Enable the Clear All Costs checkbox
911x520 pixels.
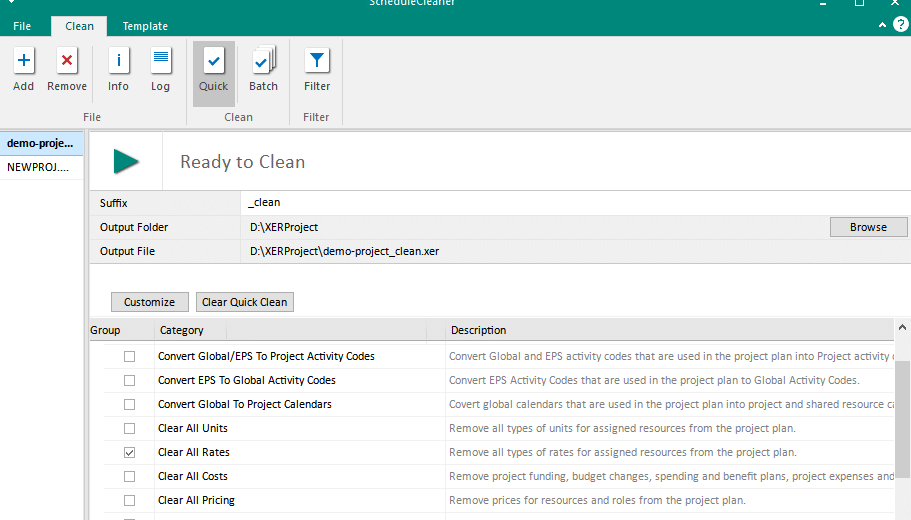click(130, 476)
